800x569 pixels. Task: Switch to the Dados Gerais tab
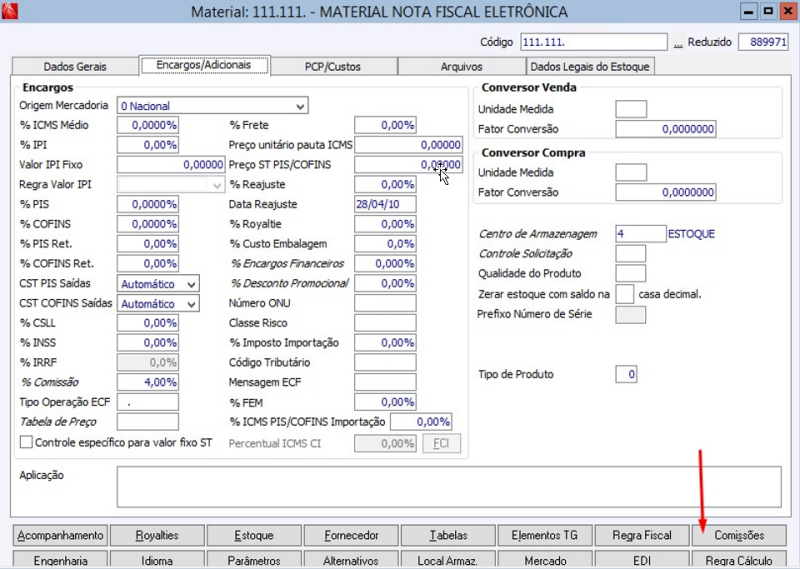(x=75, y=66)
